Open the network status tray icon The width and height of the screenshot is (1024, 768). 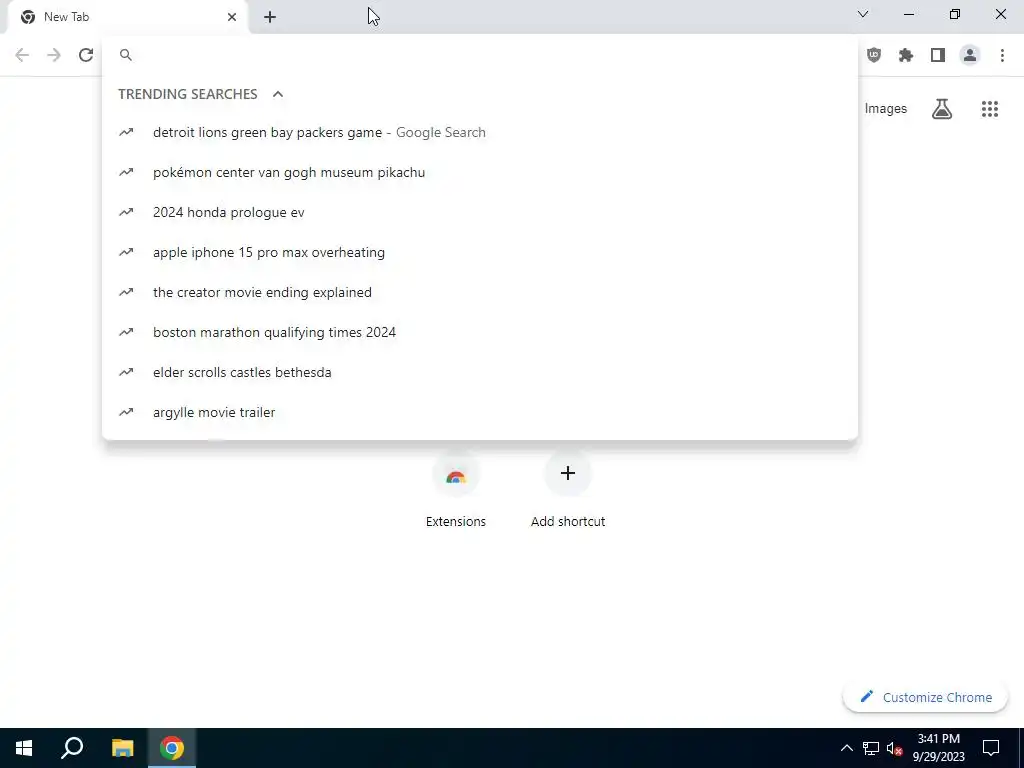871,748
